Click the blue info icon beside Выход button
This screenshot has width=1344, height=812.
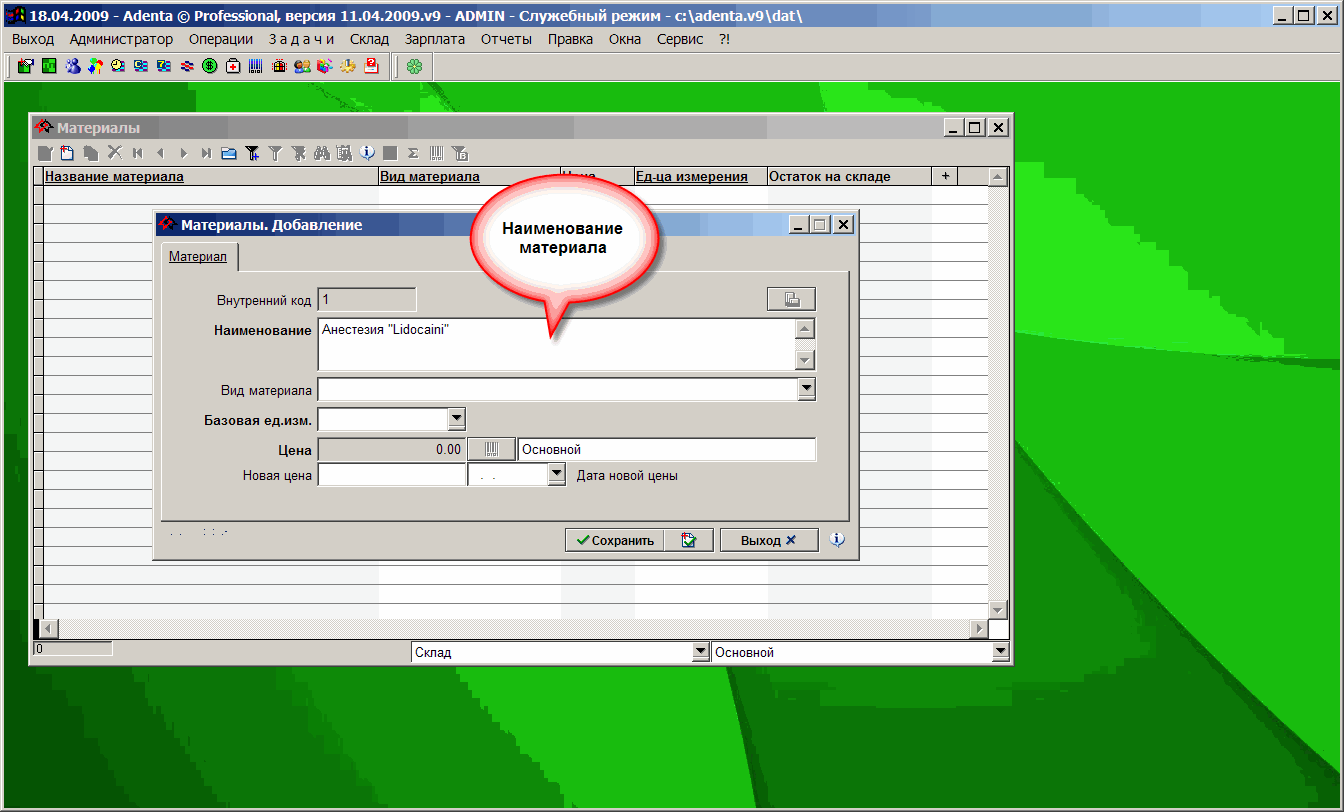pos(838,540)
